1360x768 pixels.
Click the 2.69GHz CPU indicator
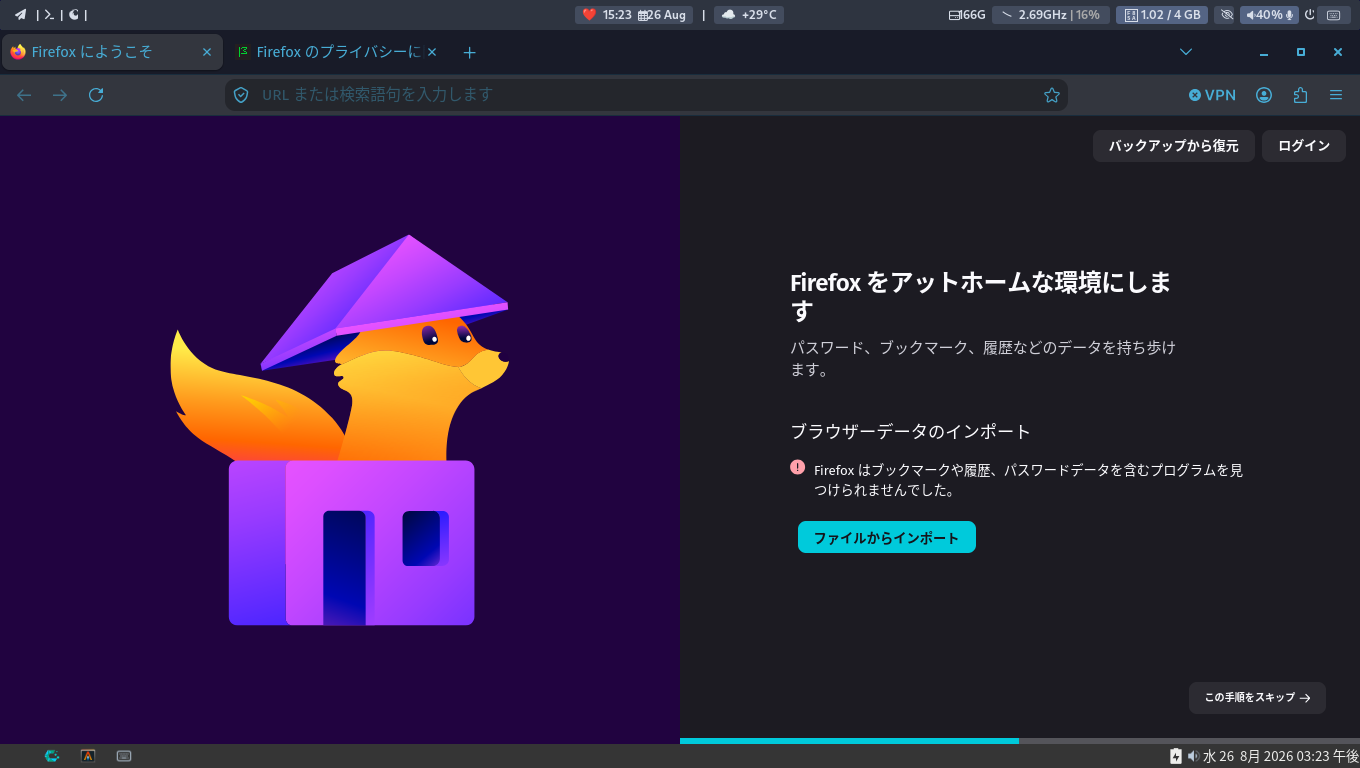(1050, 15)
